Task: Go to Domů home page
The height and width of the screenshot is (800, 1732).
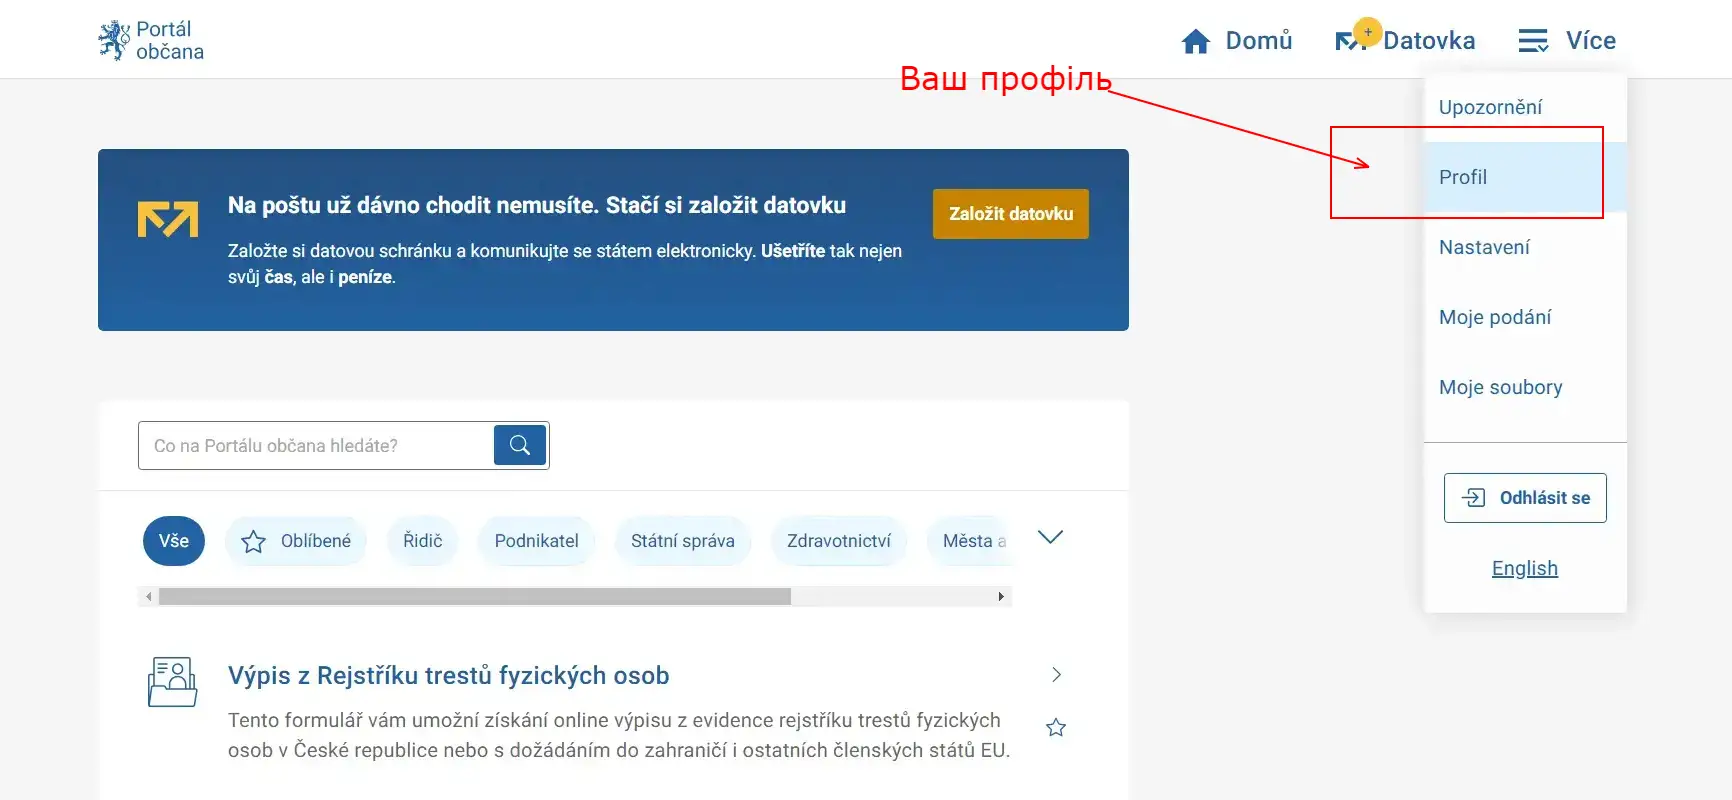Action: click(1236, 41)
